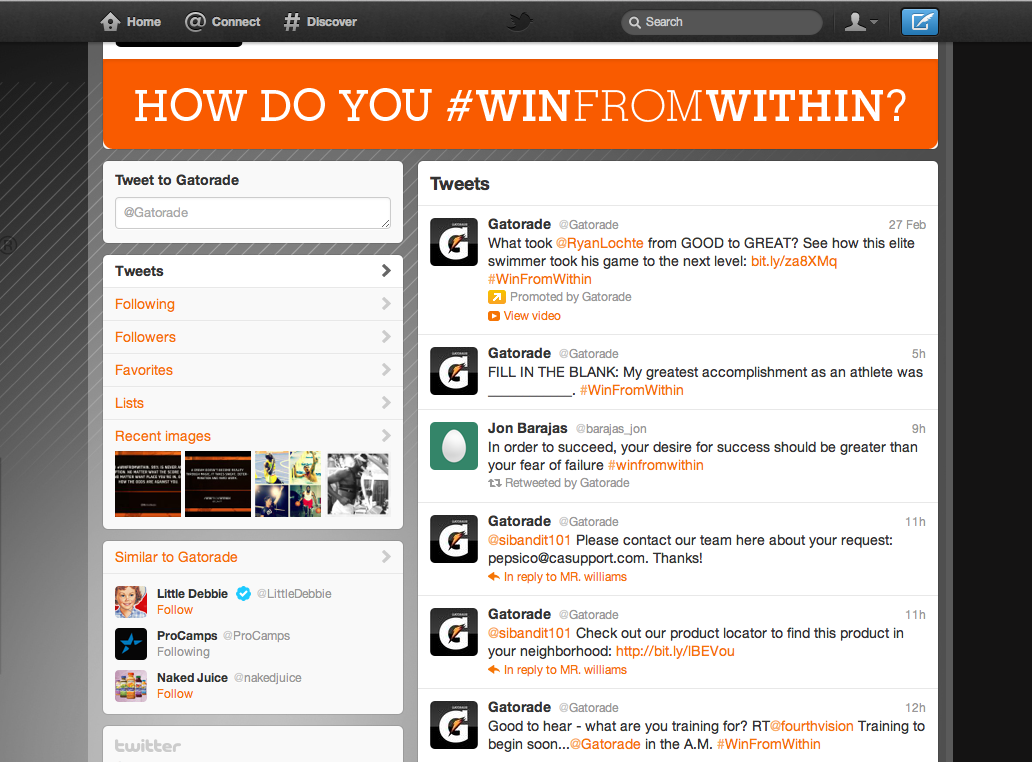Compose a new tweet

coord(919,22)
